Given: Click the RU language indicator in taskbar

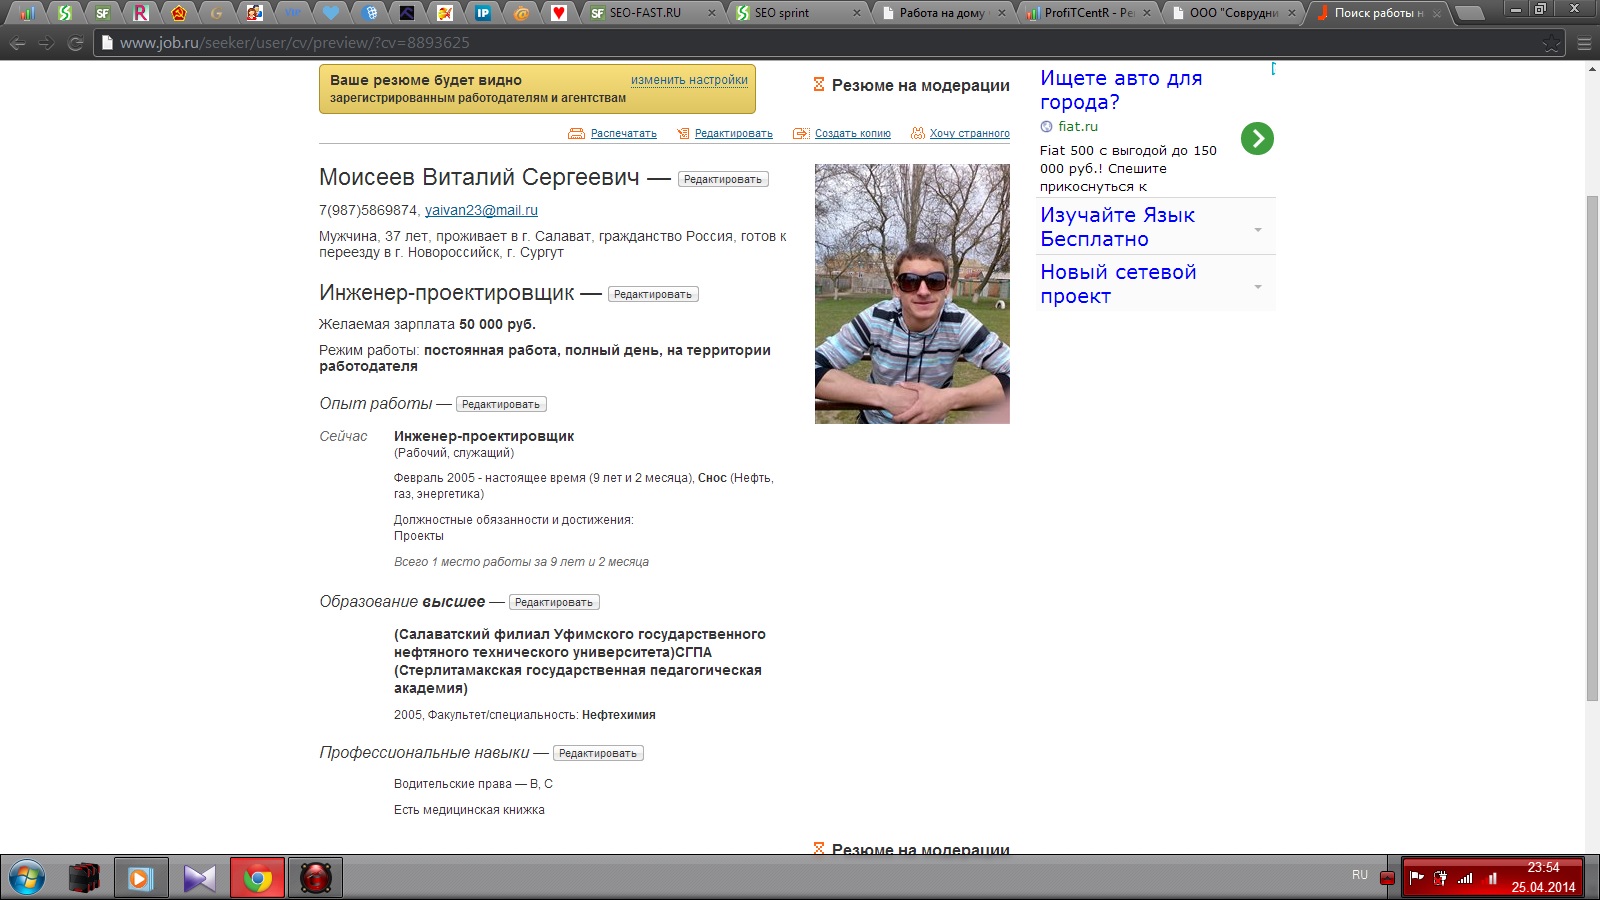Looking at the screenshot, I should (x=1360, y=875).
